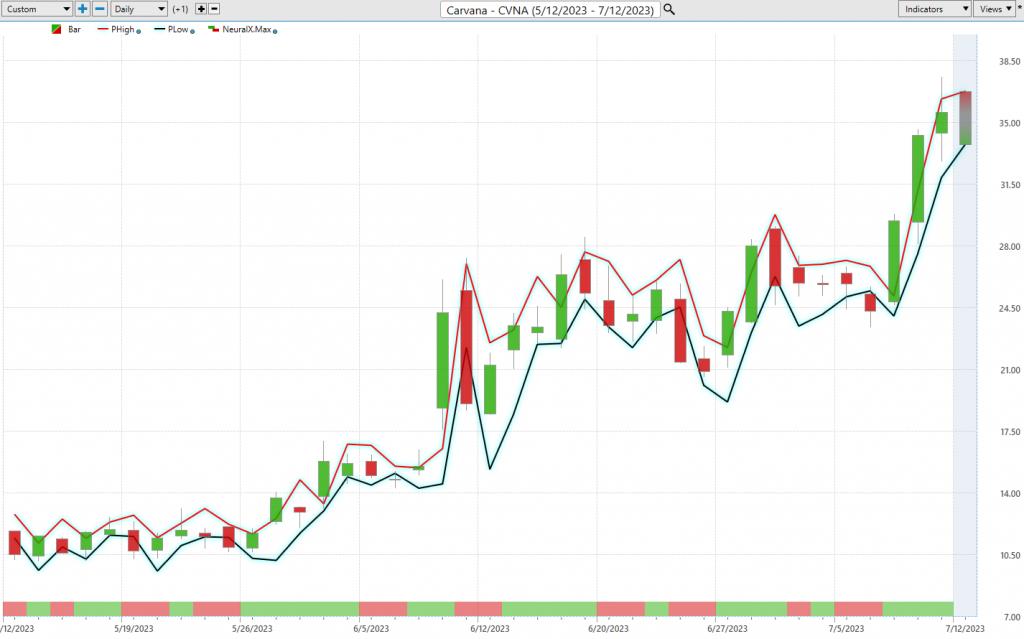Click the 7/12/2023 date axis label
The height and width of the screenshot is (639, 1024).
point(965,629)
